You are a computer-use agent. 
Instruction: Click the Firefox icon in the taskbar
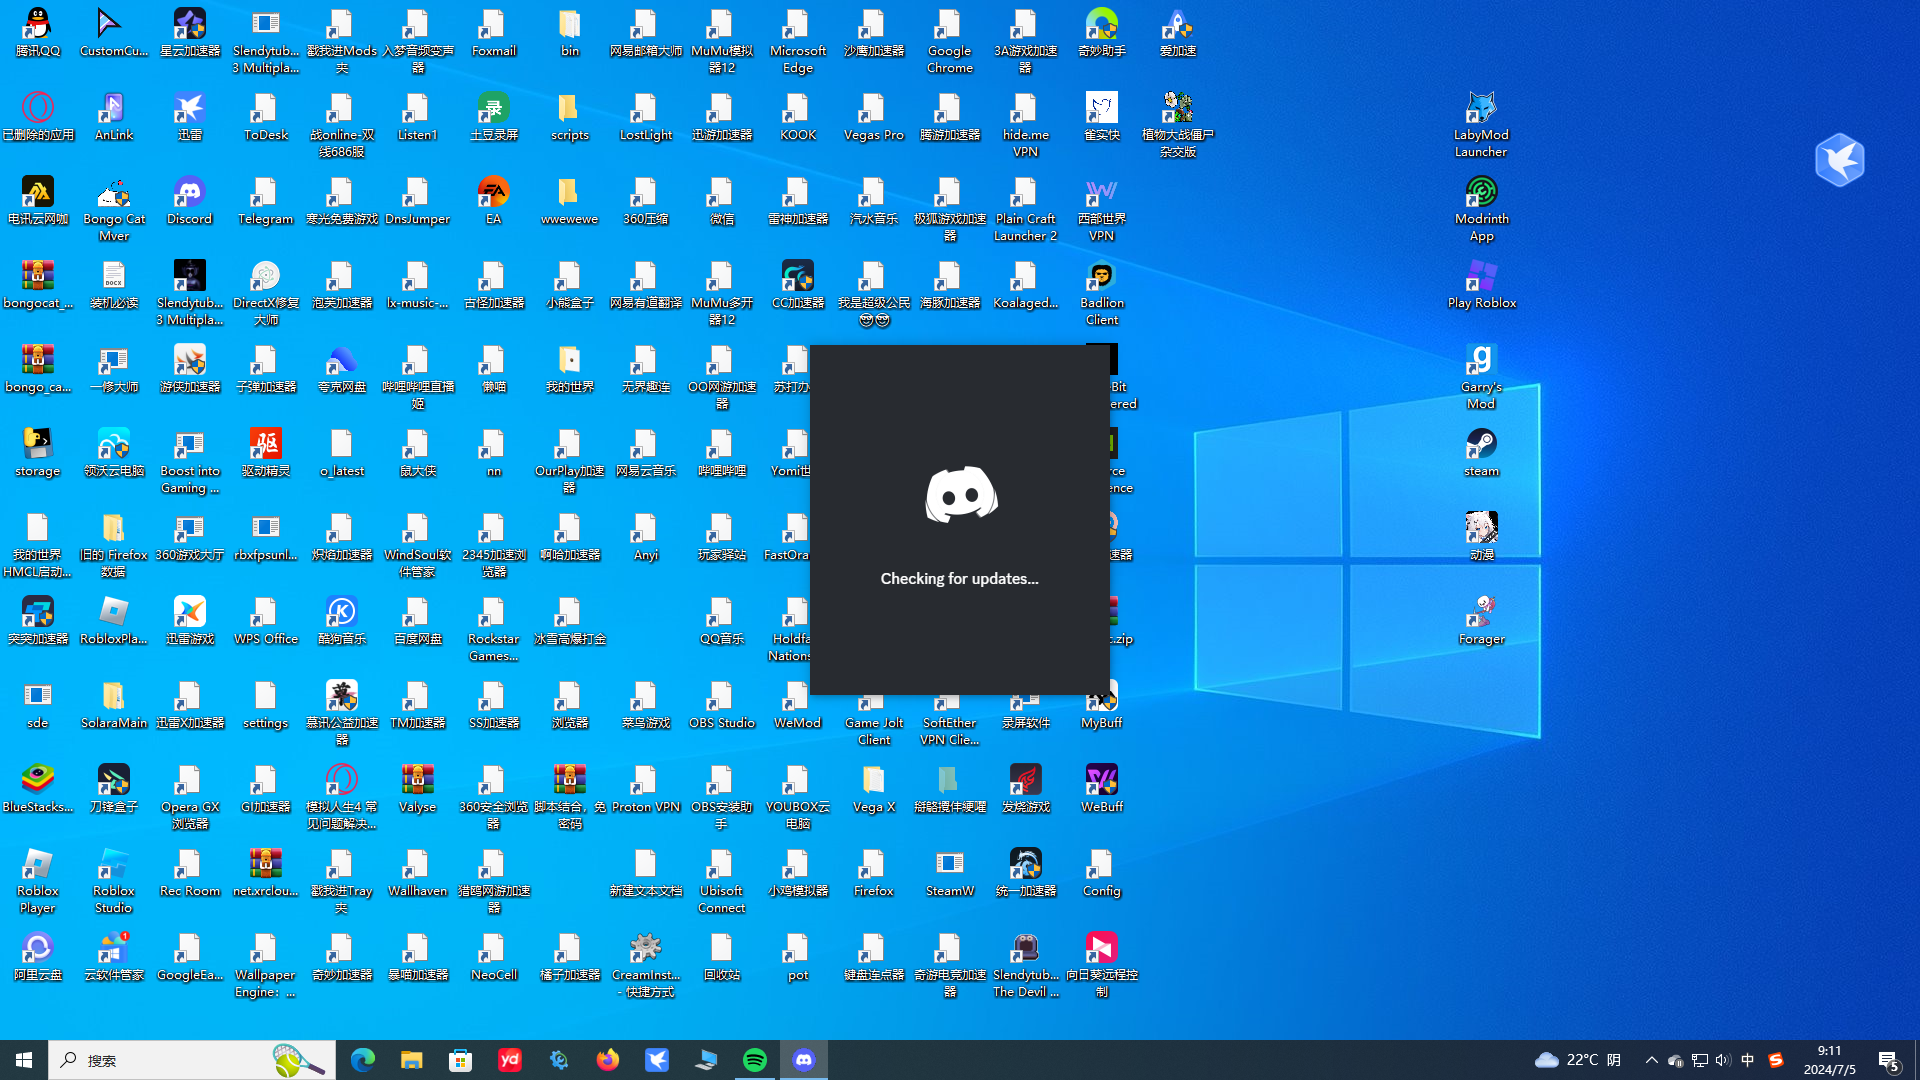point(607,1060)
